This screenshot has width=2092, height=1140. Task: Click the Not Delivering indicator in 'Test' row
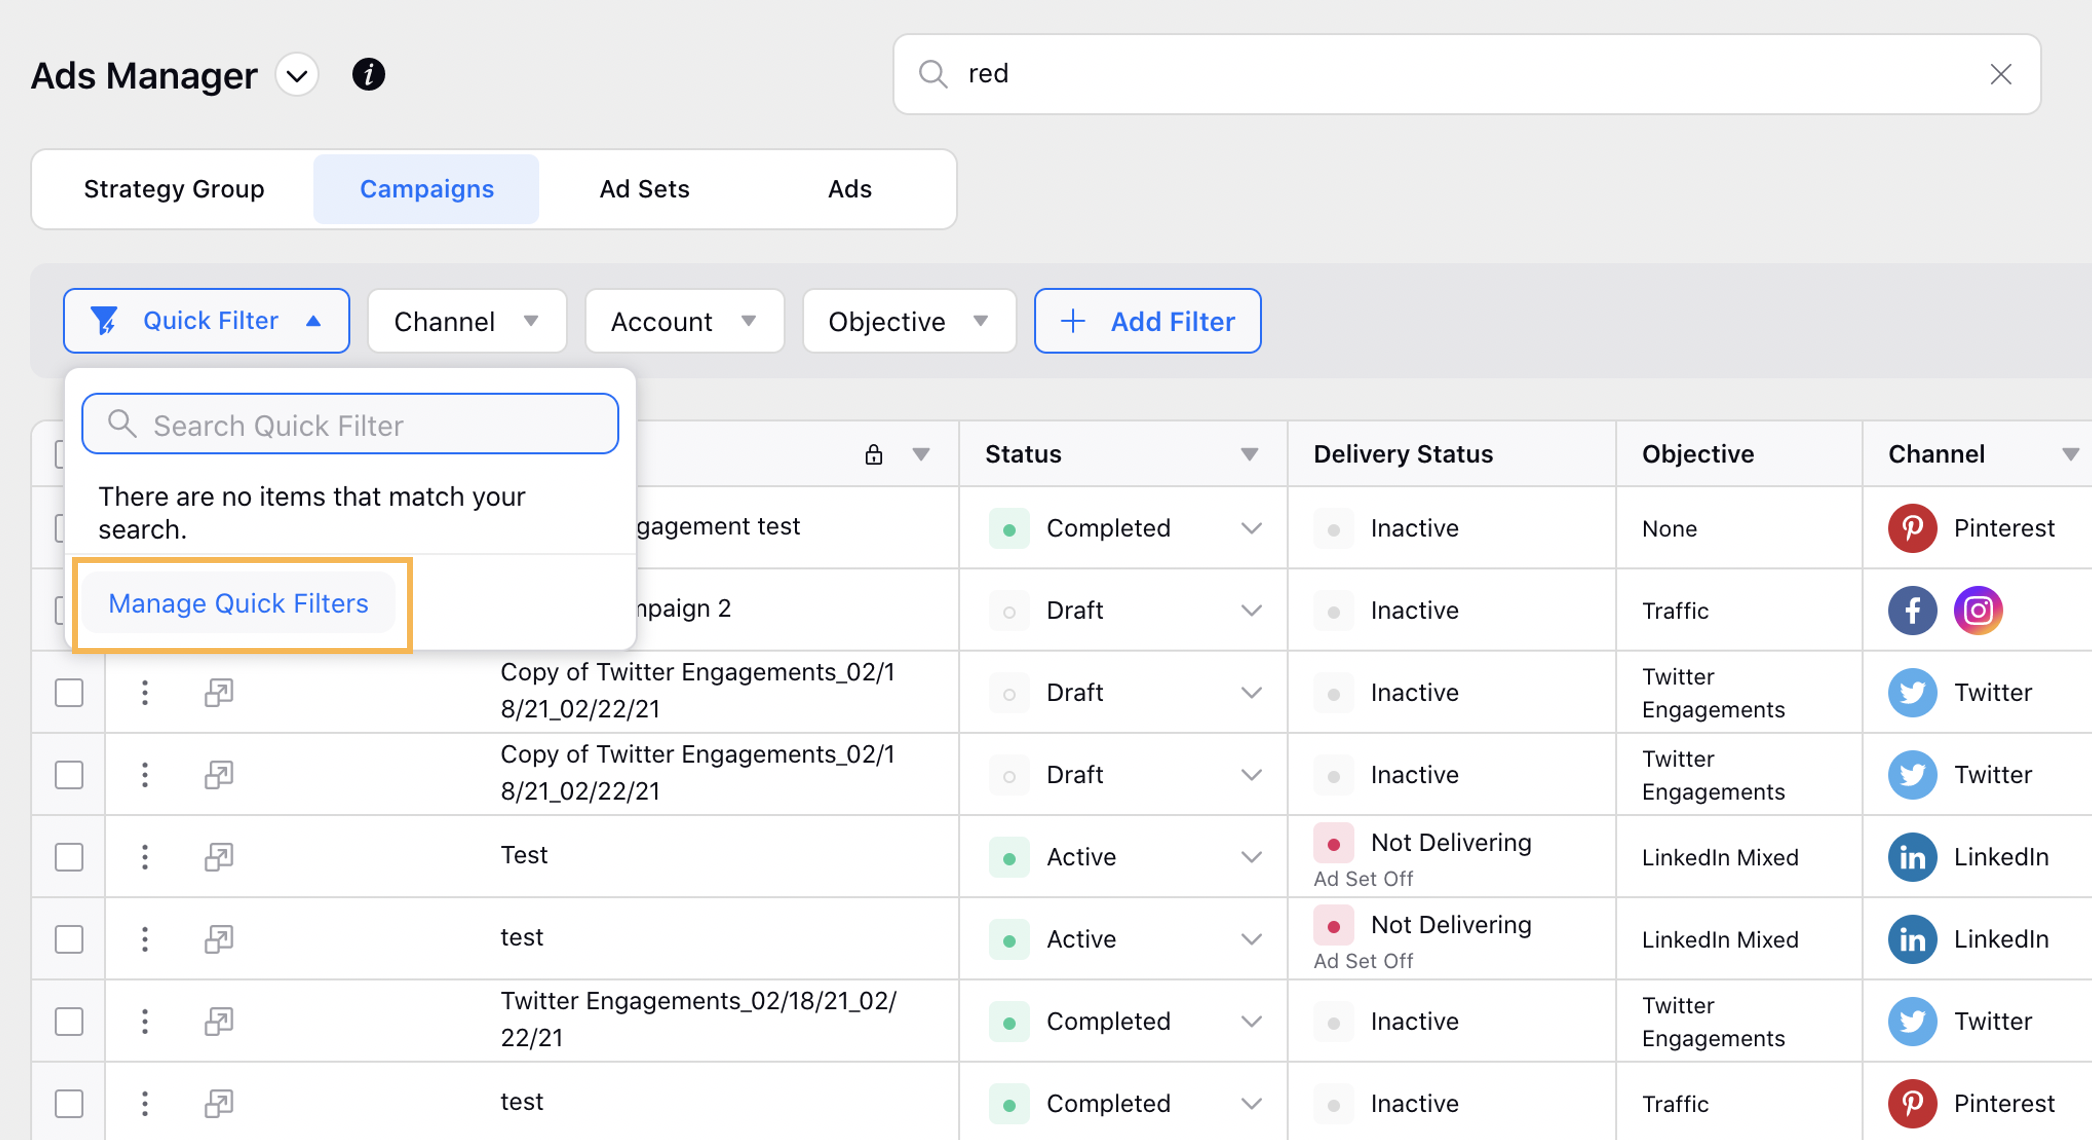point(1333,844)
